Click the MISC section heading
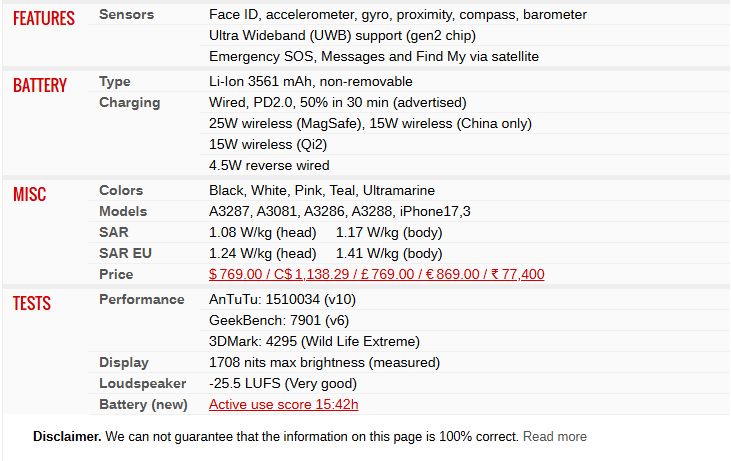731x461 pixels. coord(29,194)
